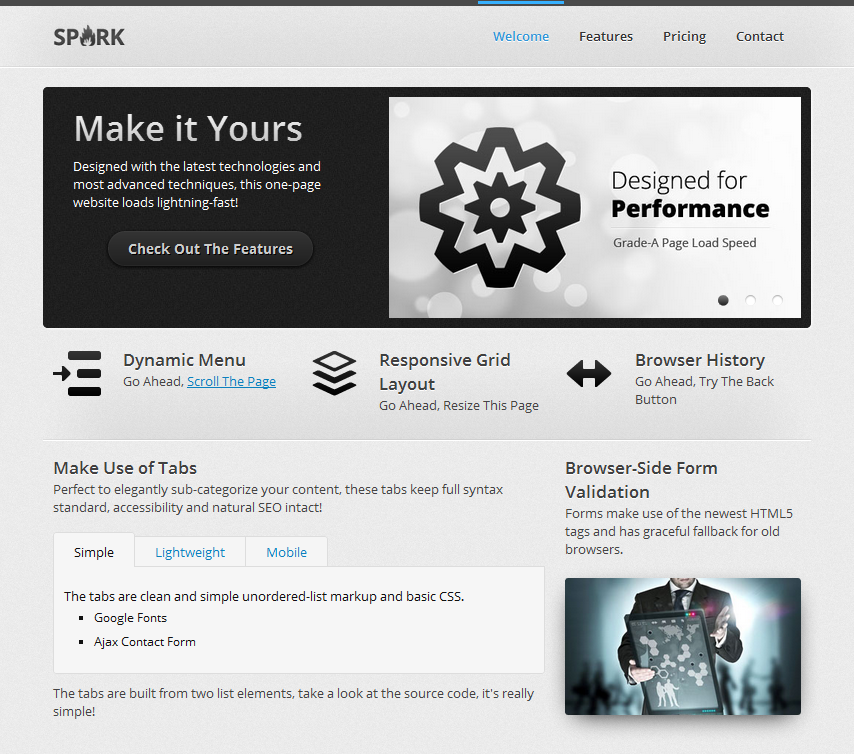The width and height of the screenshot is (854, 754).
Task: Jump to the third slide dot
Action: (x=777, y=300)
